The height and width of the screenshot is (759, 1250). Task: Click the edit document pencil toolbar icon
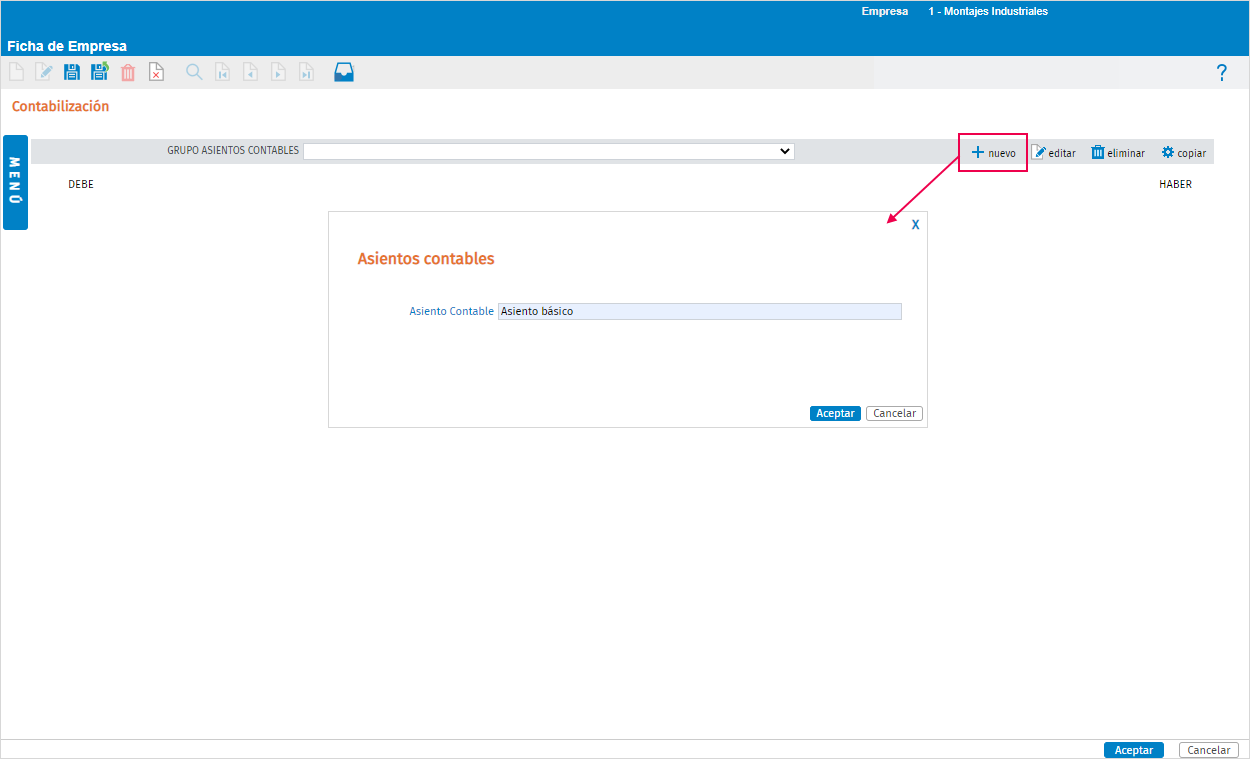click(x=44, y=72)
